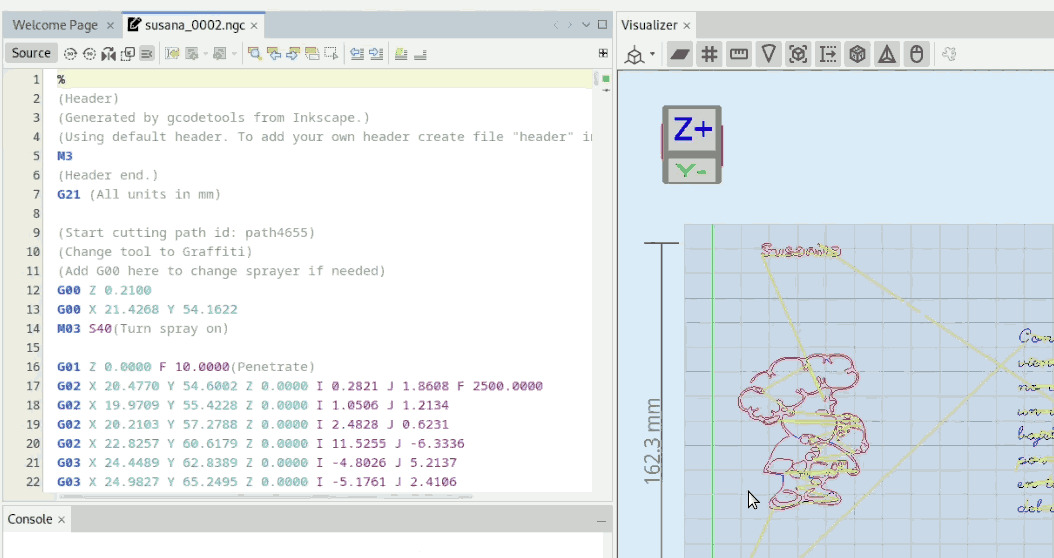Maximize the editor window group
1054x558 pixels.
point(602,25)
